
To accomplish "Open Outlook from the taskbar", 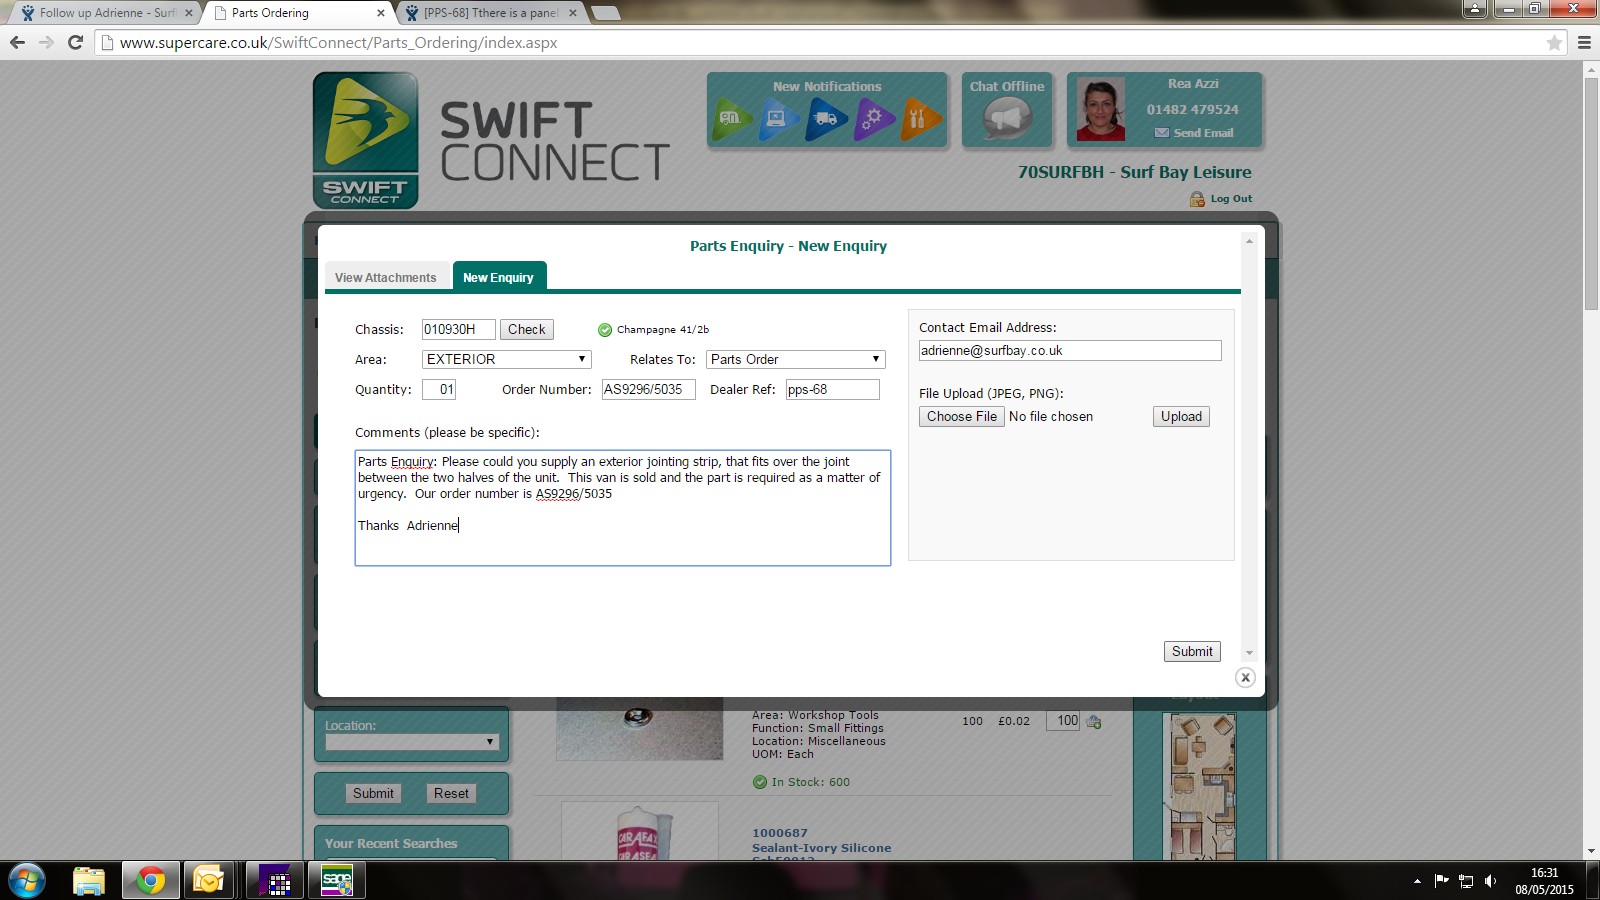I will (209, 881).
